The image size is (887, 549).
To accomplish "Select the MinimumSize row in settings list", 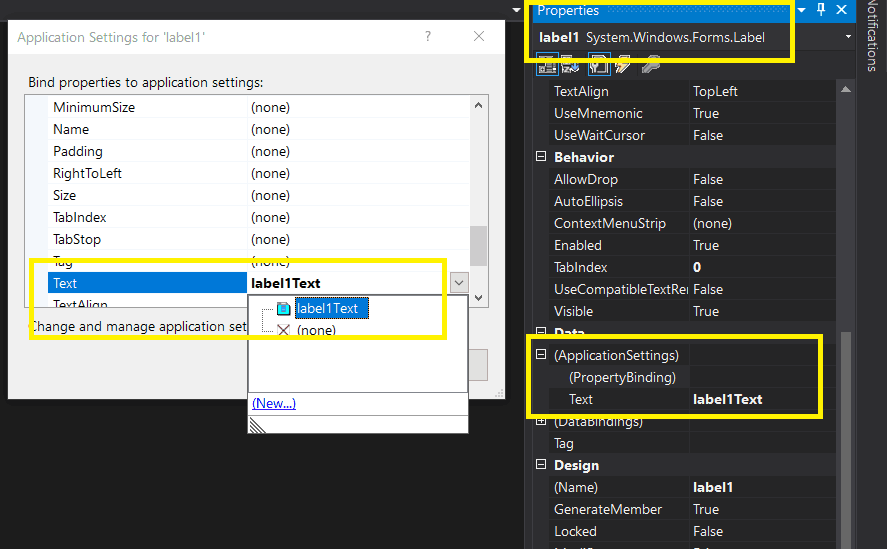I will coord(94,107).
